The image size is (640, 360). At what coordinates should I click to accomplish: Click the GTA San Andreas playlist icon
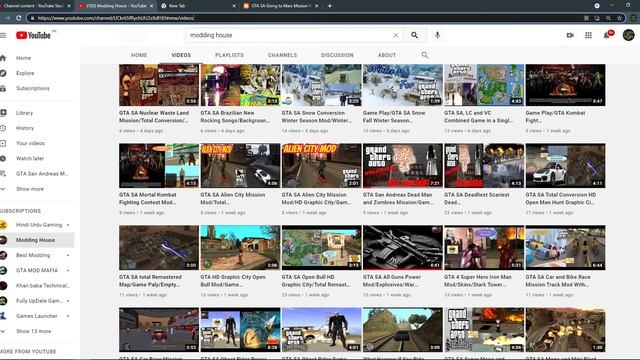click(x=3, y=173)
